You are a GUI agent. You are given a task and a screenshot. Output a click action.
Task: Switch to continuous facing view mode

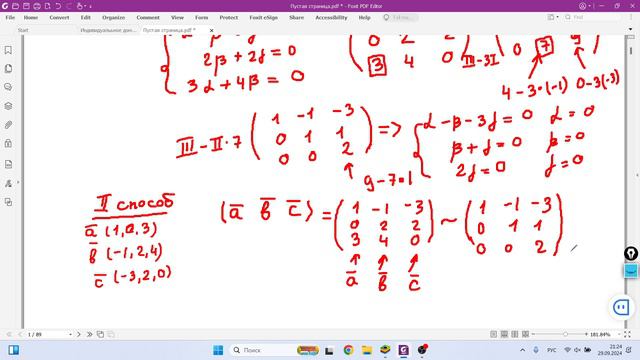(x=526, y=334)
